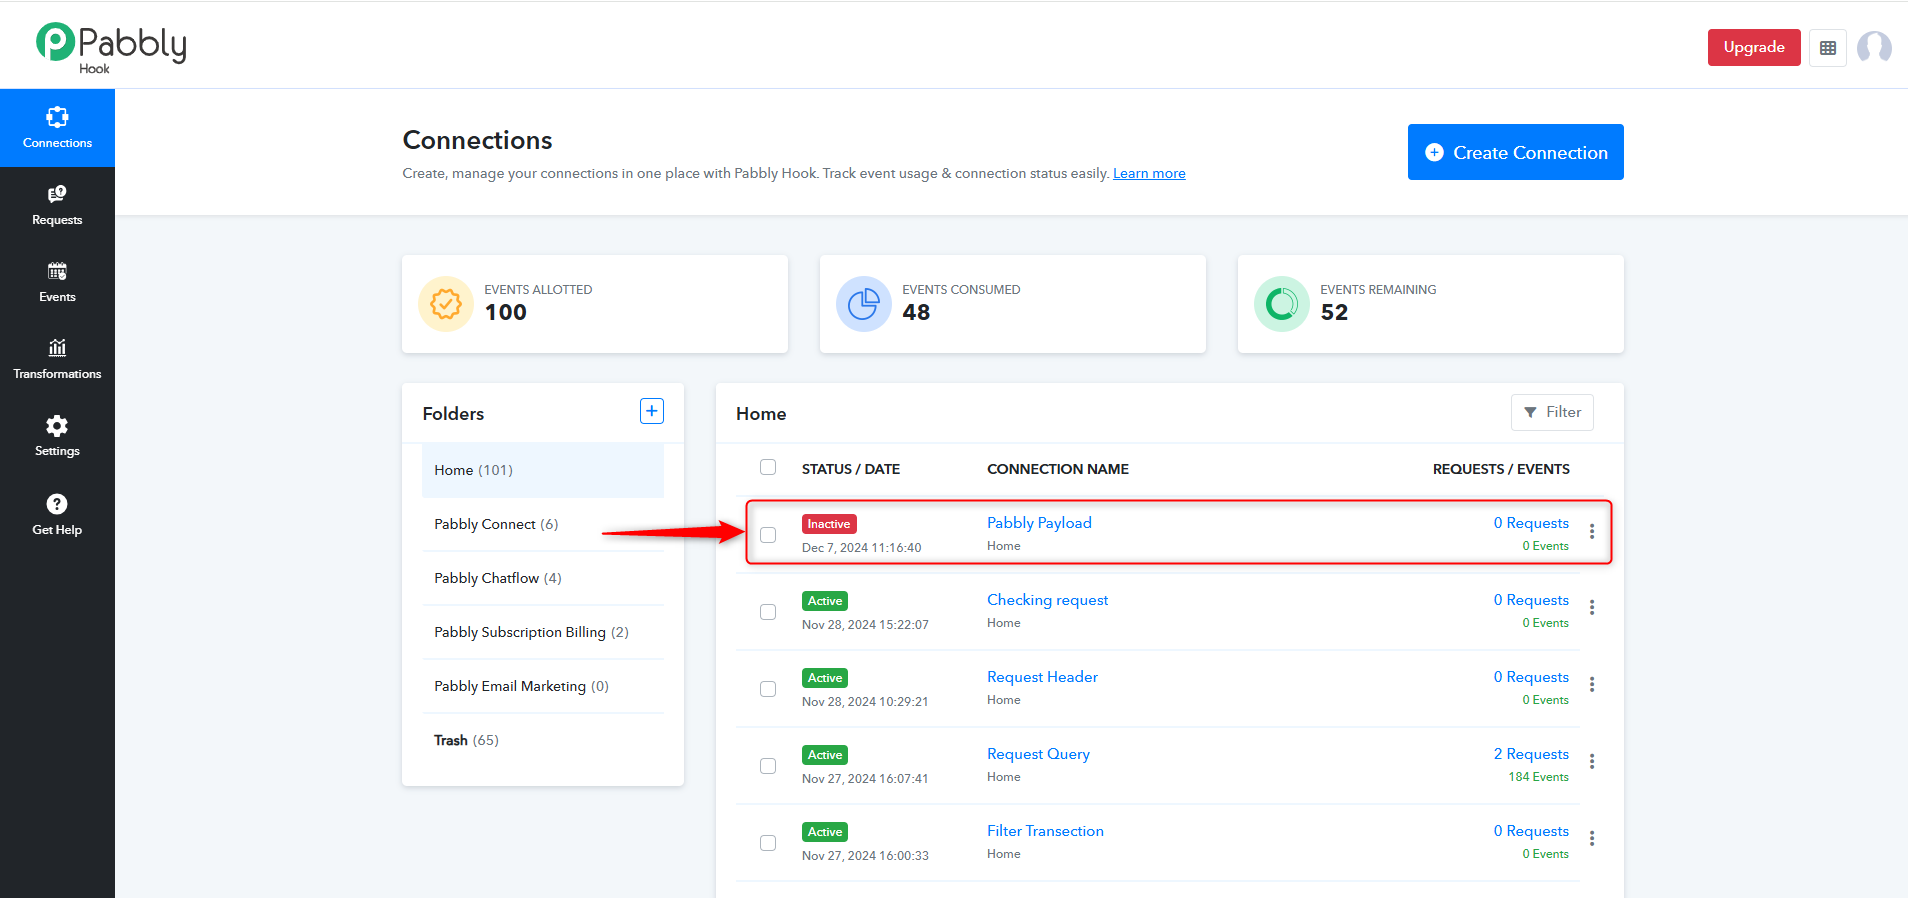
Task: Click the Events Consumed pie icon
Action: coord(864,304)
